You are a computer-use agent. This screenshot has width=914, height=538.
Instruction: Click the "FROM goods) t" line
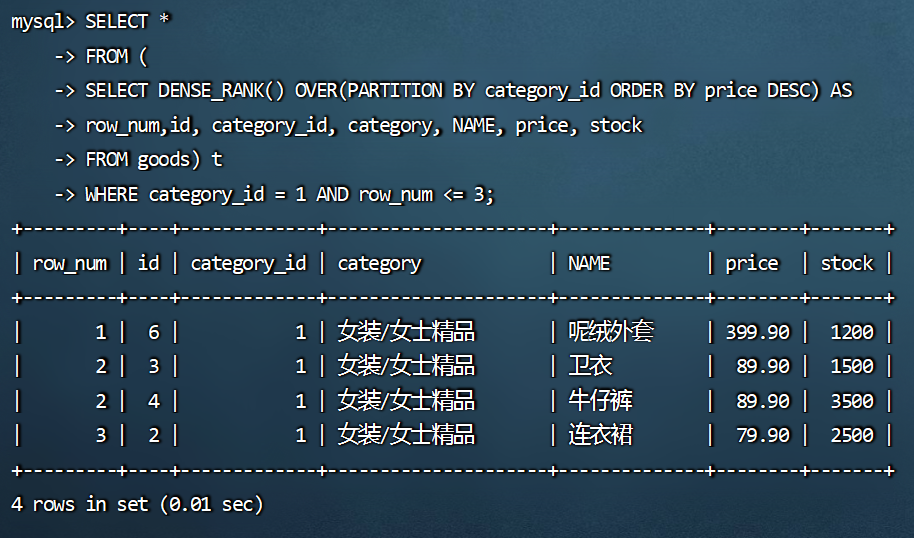(x=153, y=160)
